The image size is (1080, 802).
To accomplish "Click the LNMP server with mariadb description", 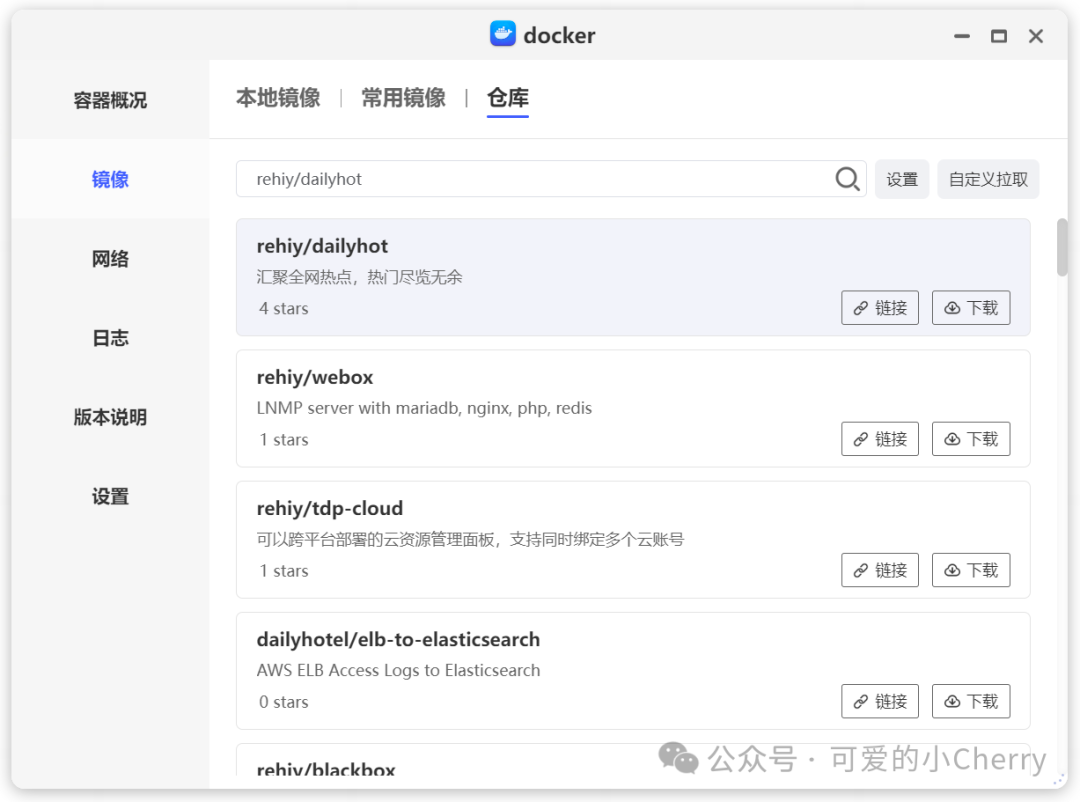I will [424, 409].
